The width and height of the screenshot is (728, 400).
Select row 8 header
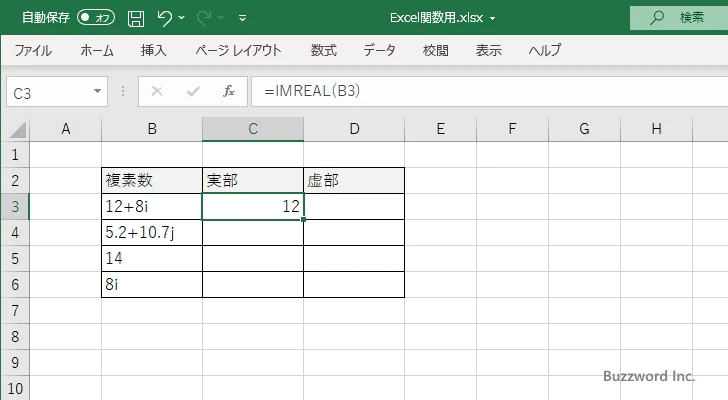15,336
